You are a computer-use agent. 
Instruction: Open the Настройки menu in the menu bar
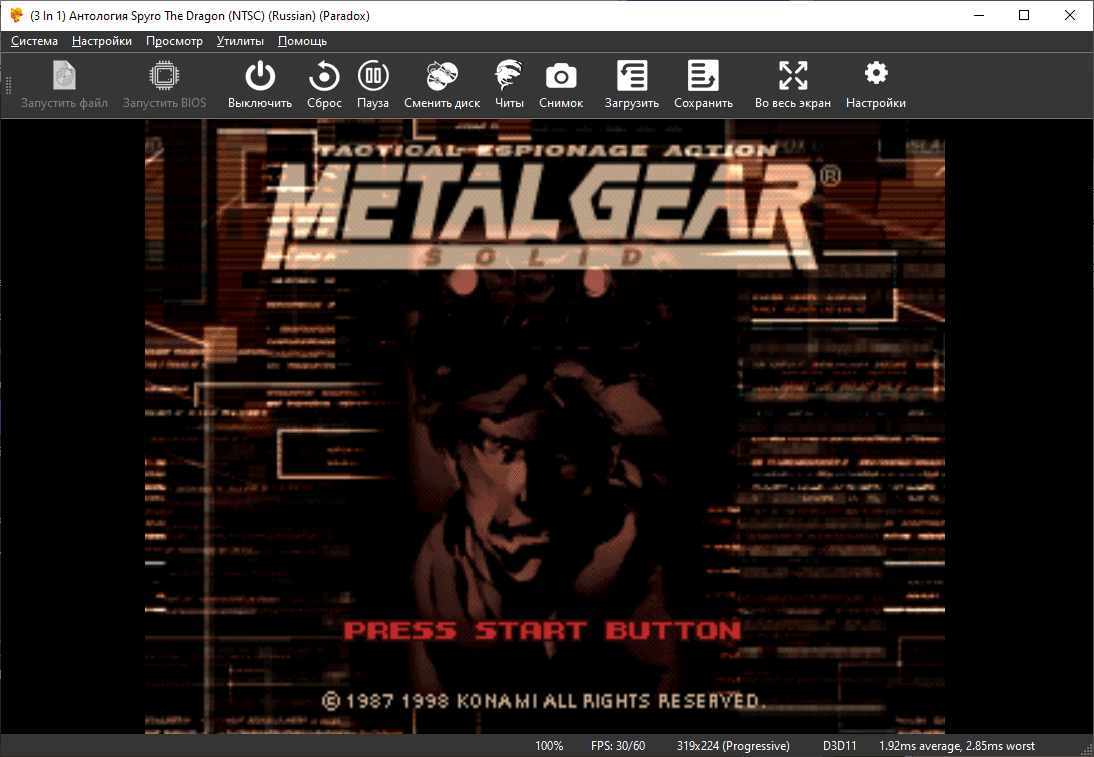tap(102, 41)
